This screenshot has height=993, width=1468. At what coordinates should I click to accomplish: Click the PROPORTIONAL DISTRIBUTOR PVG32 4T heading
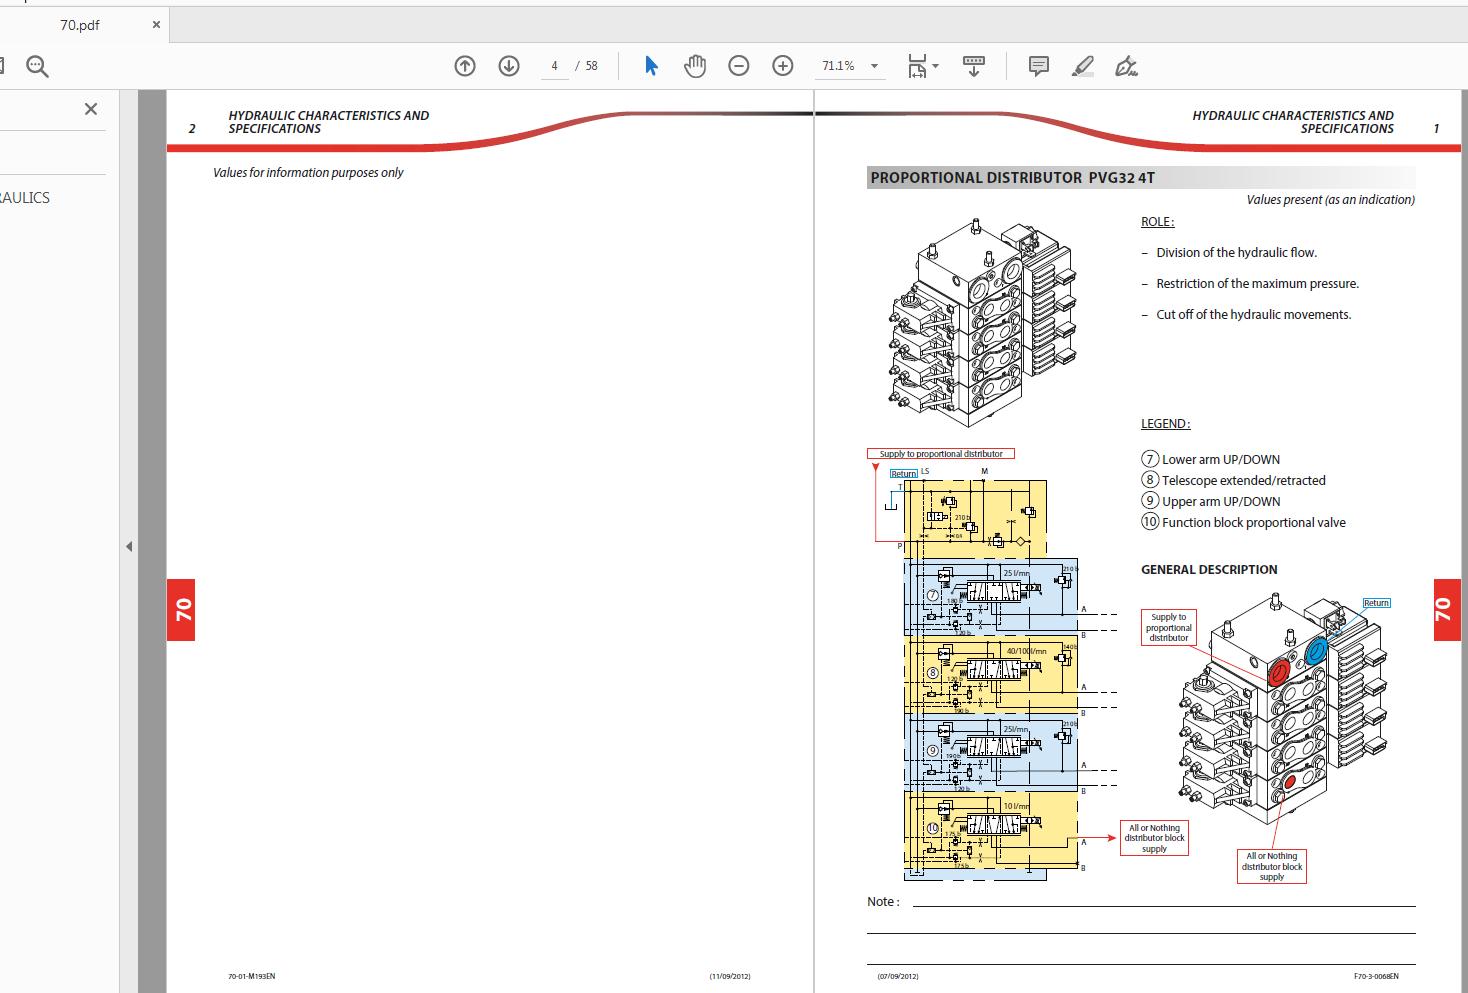1012,178
